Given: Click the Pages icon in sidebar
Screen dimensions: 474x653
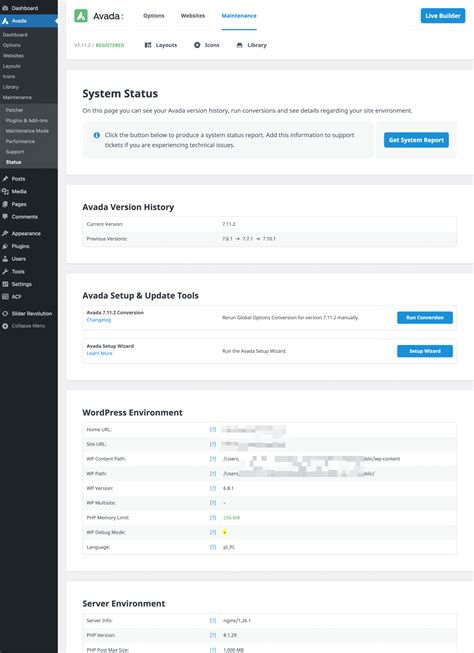Looking at the screenshot, I should [5, 204].
